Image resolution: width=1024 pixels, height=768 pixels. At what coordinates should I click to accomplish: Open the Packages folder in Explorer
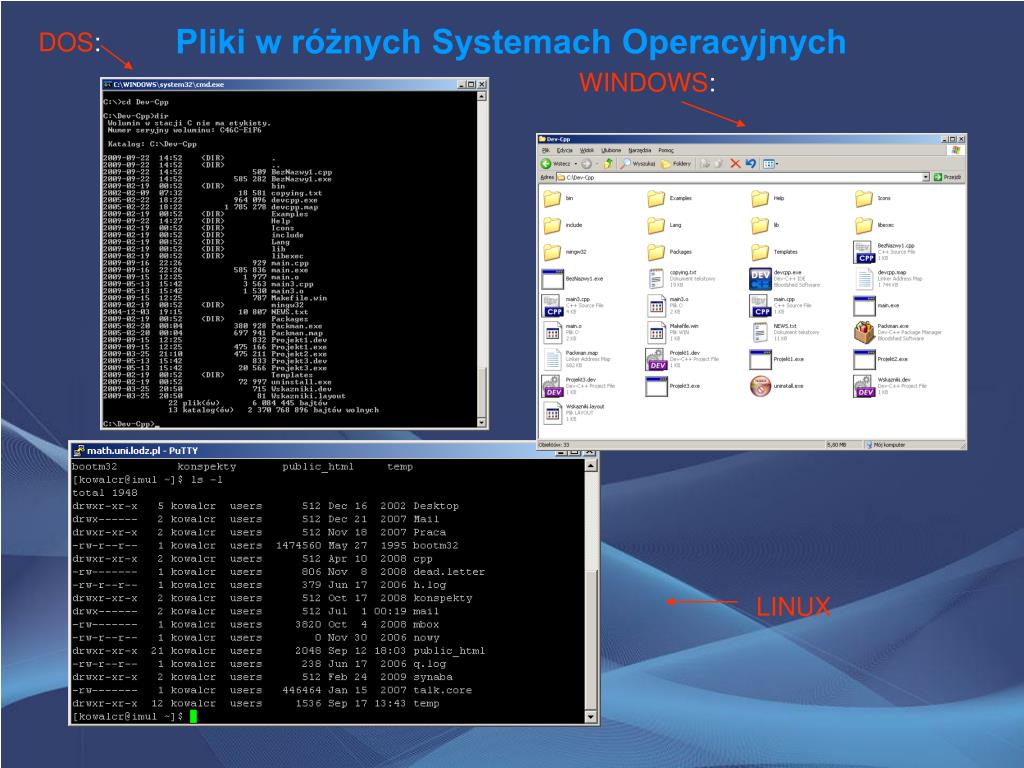(656, 251)
